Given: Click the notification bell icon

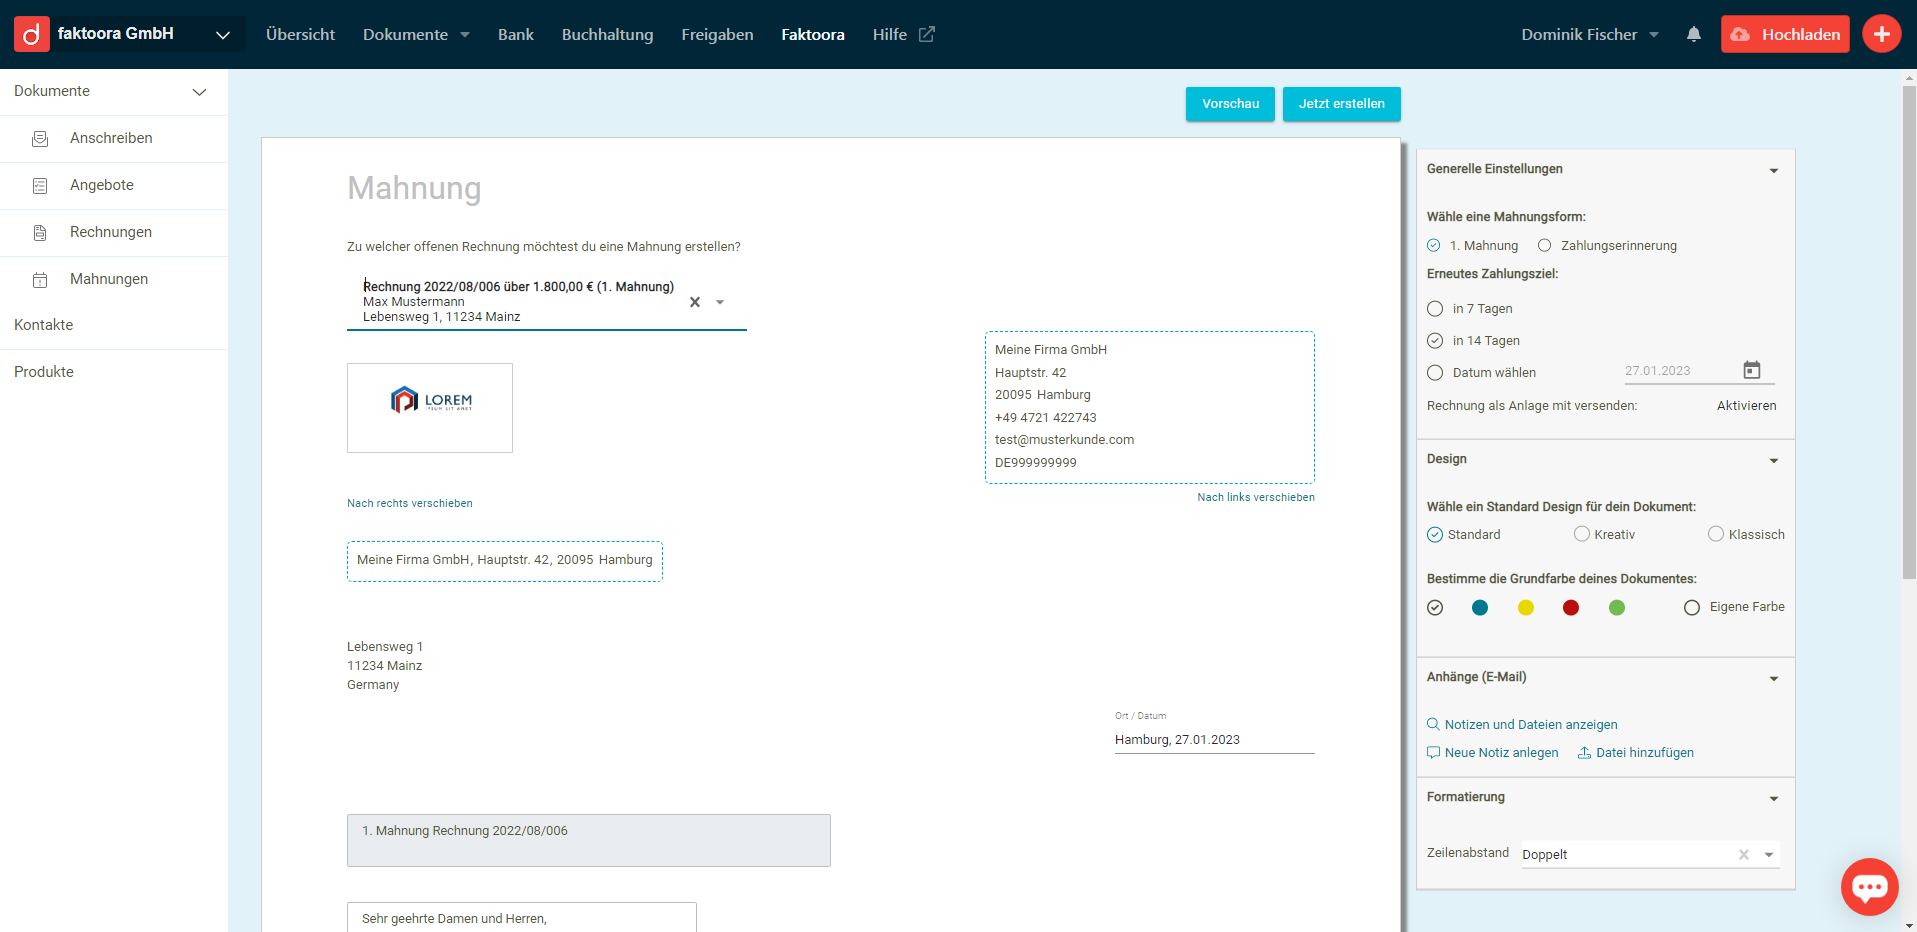Looking at the screenshot, I should tap(1693, 34).
